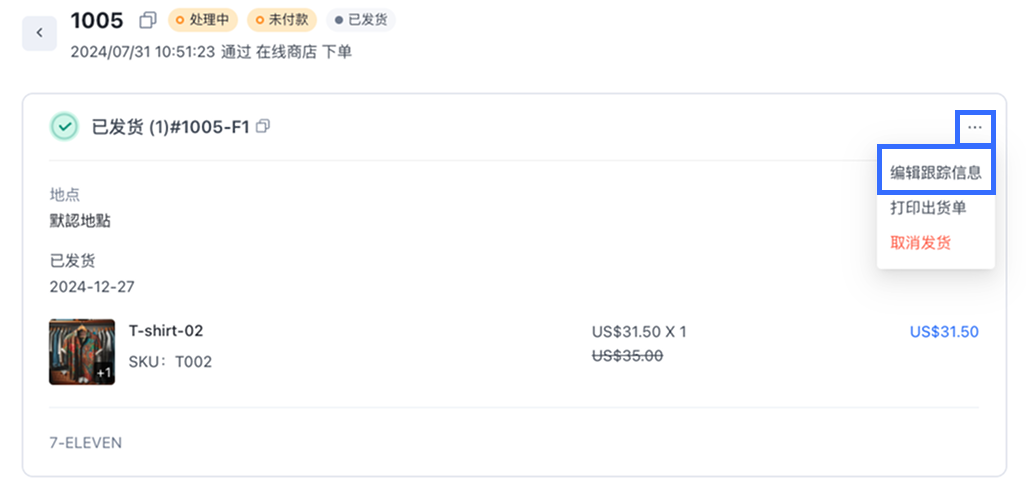Choose 打印出货单 menu option
This screenshot has width=1026, height=490.
(x=928, y=208)
